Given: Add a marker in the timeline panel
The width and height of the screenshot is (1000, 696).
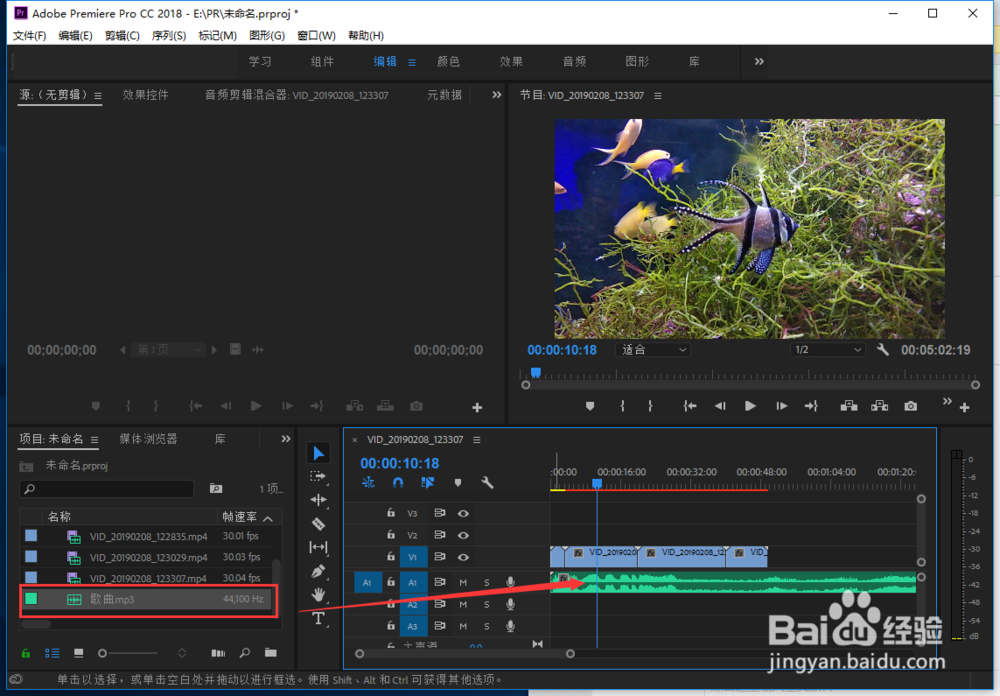Looking at the screenshot, I should coord(458,483).
